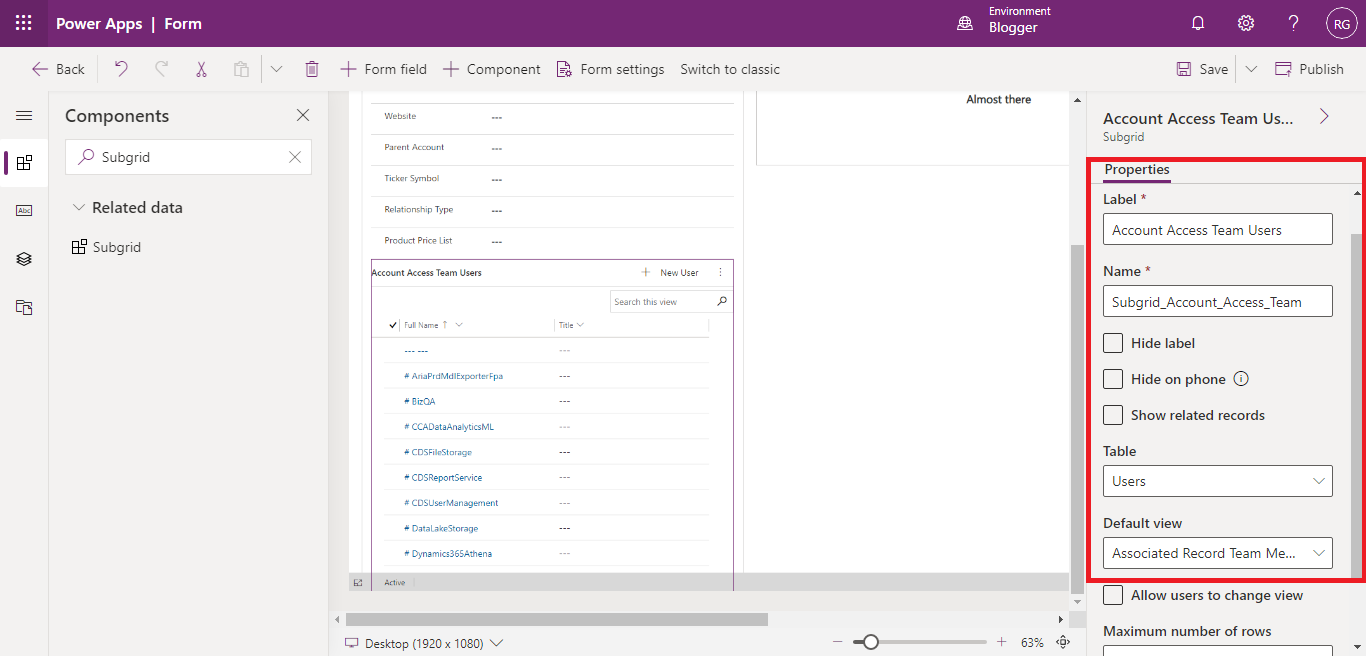The height and width of the screenshot is (656, 1366).
Task: Click the zoom out minus button
Action: [838, 642]
